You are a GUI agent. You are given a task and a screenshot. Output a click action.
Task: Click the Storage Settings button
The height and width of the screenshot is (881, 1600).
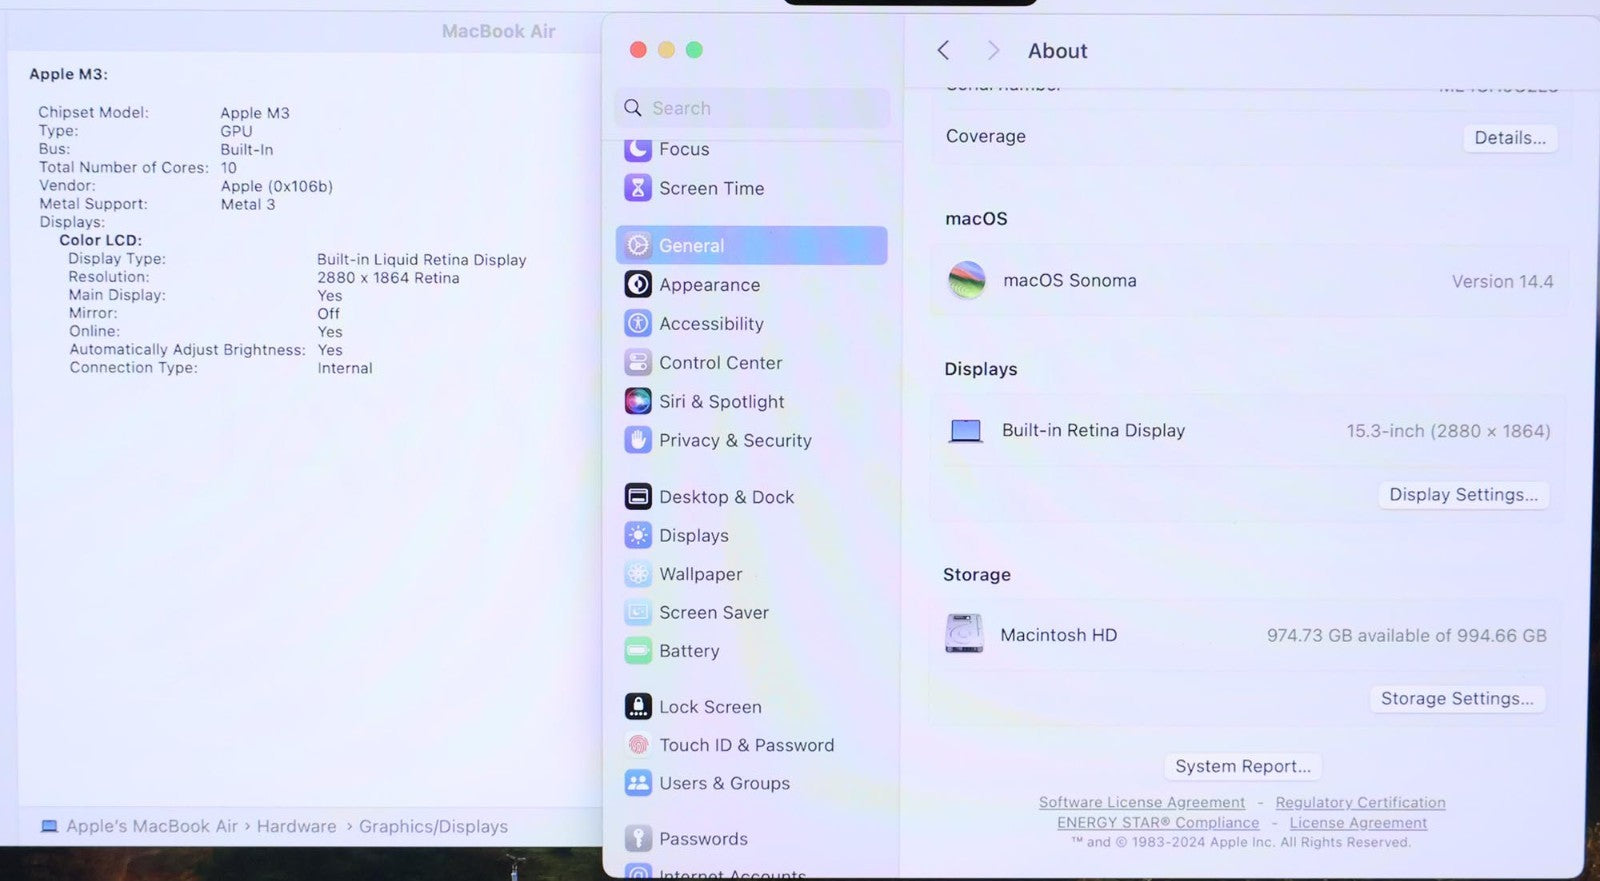[1456, 699]
